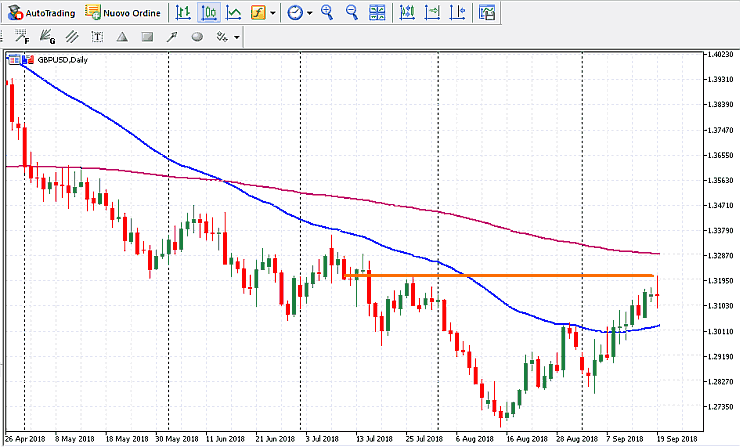Select the candlesticks chart mode
The height and width of the screenshot is (447, 740).
coord(209,13)
